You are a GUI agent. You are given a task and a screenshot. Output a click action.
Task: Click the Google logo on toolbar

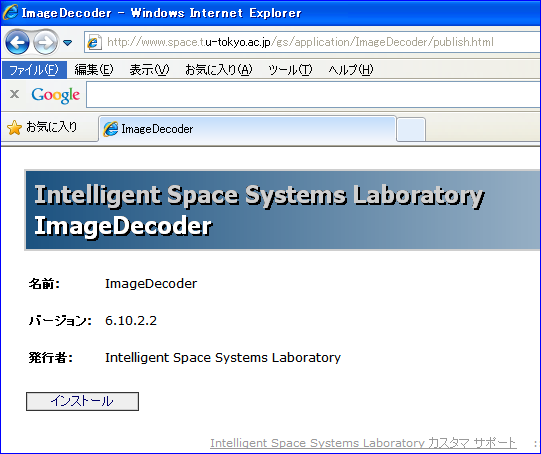(56, 95)
